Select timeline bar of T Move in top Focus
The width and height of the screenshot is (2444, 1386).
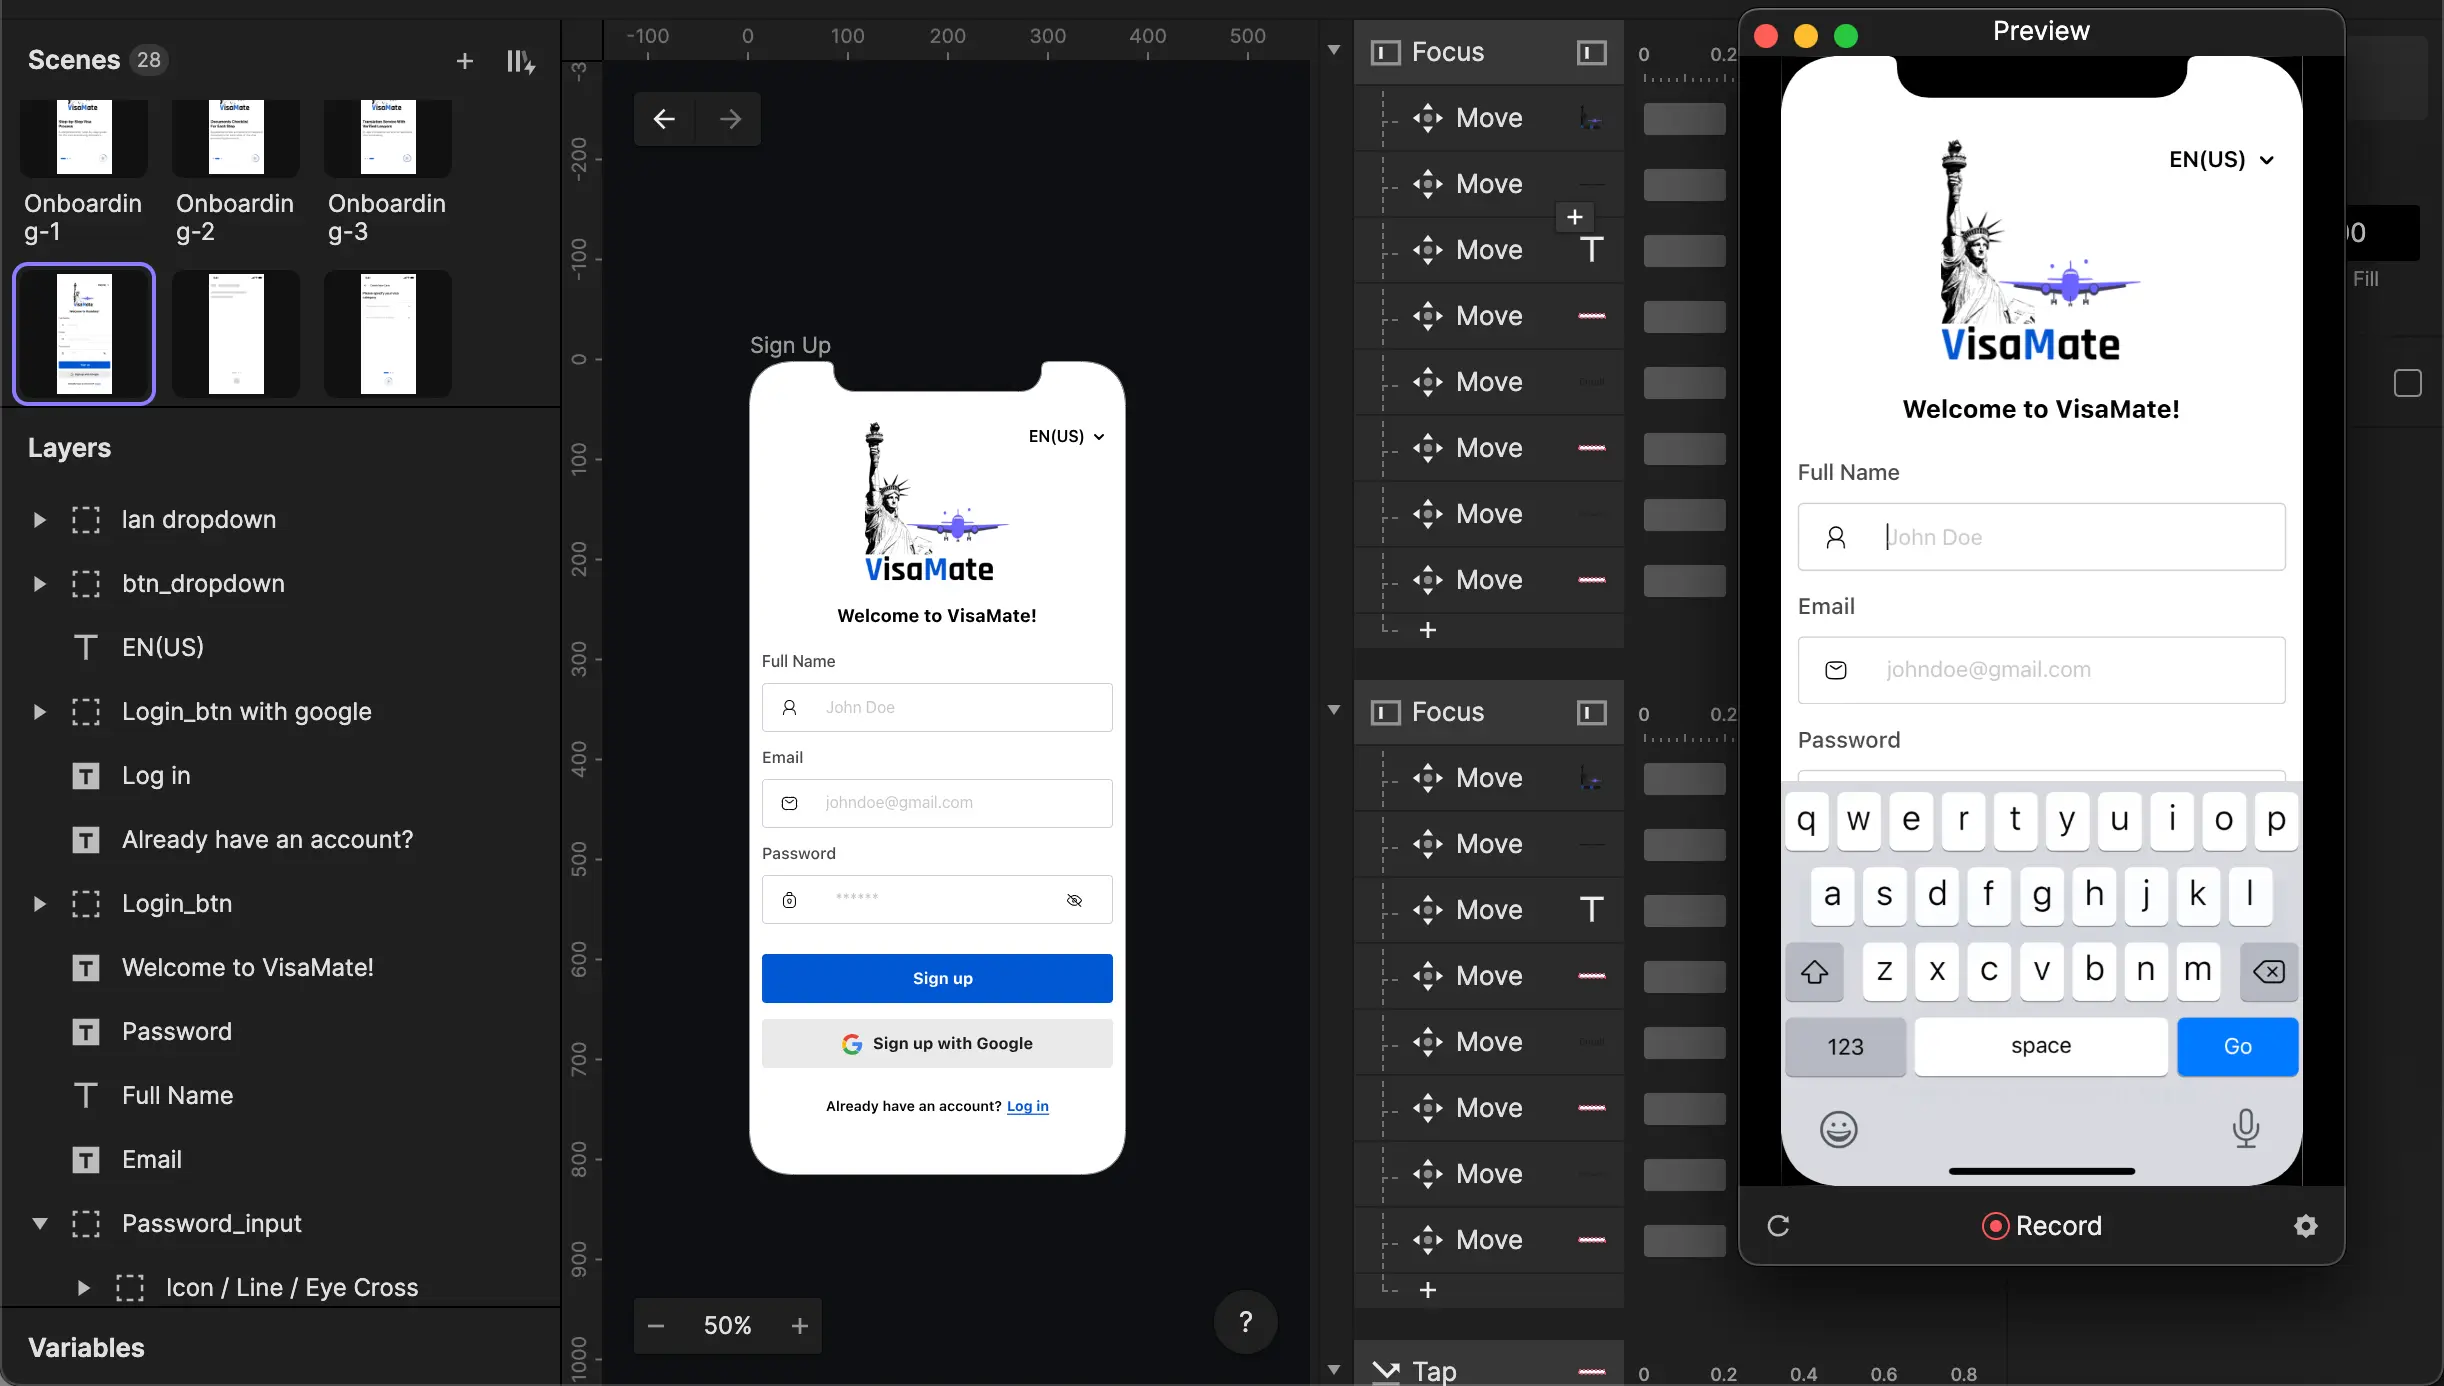coord(1684,251)
